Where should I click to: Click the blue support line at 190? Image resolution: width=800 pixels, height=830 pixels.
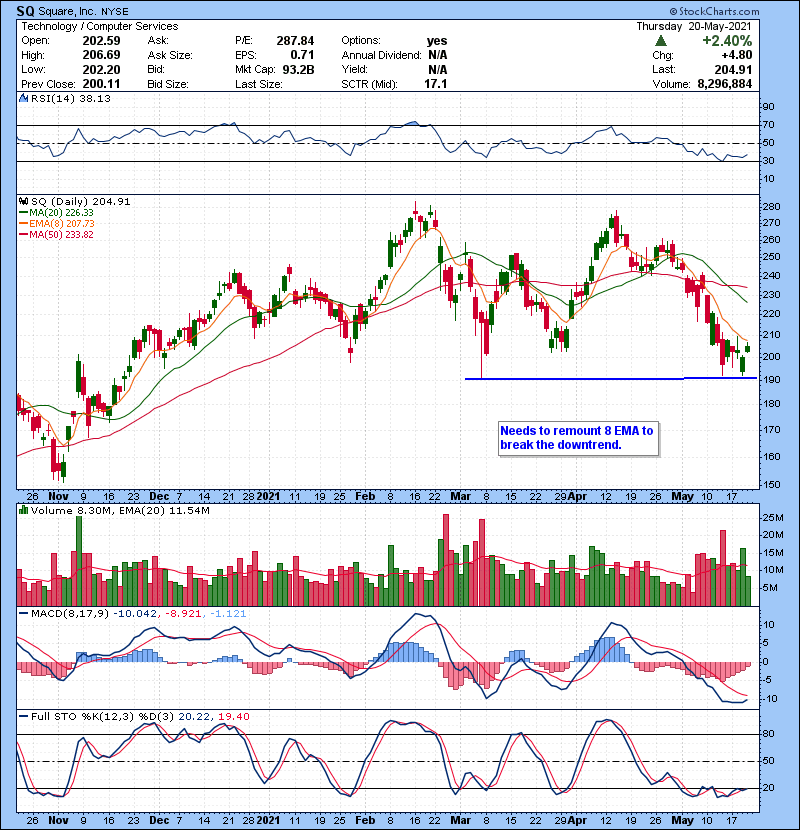610,378
